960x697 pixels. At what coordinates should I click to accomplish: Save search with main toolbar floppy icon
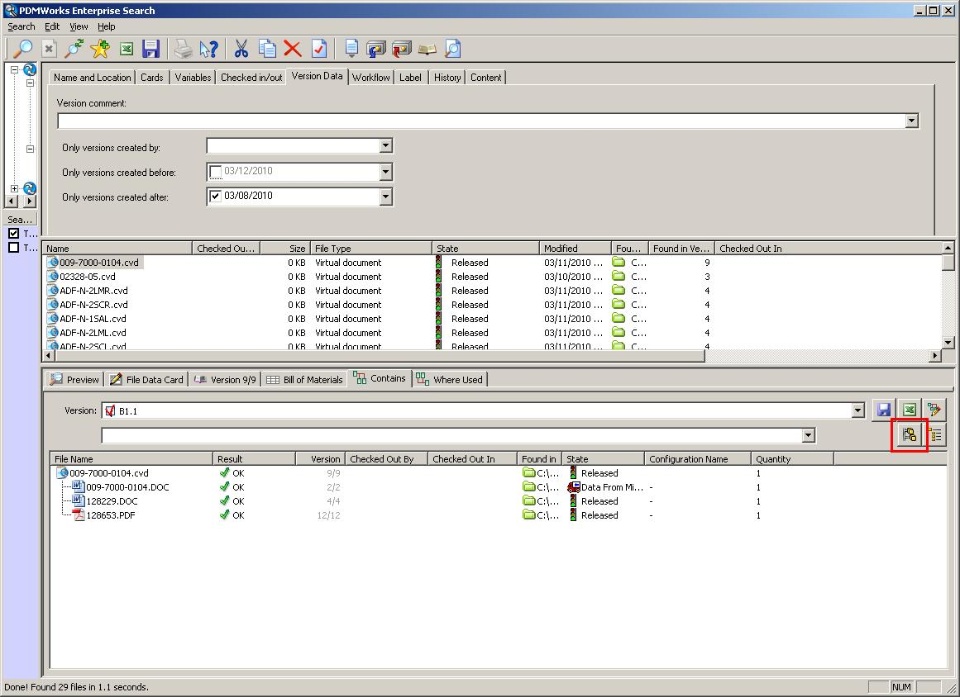pos(151,48)
